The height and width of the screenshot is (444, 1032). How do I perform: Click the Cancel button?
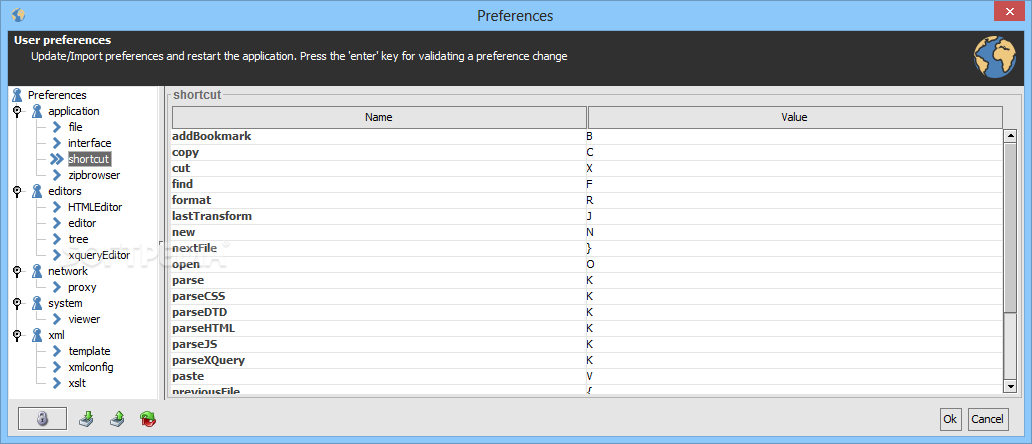pyautogui.click(x=988, y=419)
